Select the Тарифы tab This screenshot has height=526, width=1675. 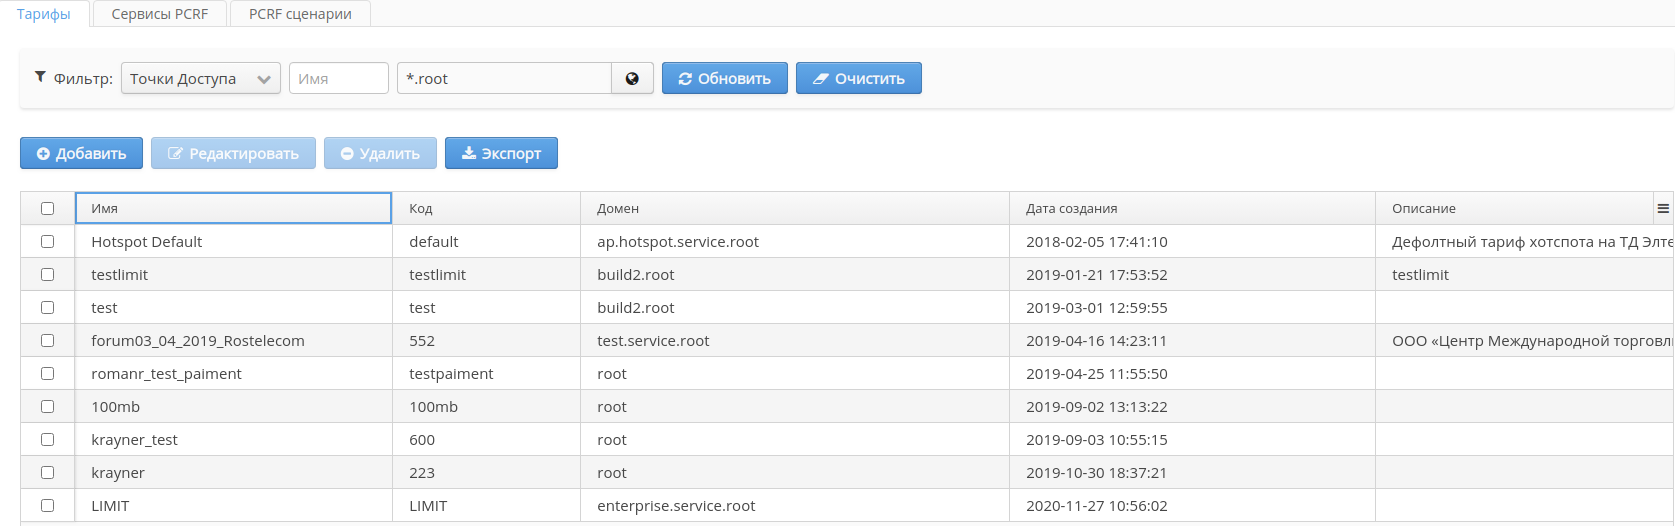click(44, 14)
